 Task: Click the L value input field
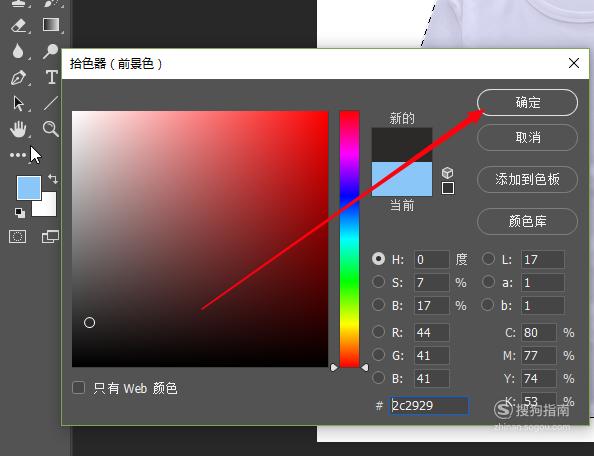[543, 259]
